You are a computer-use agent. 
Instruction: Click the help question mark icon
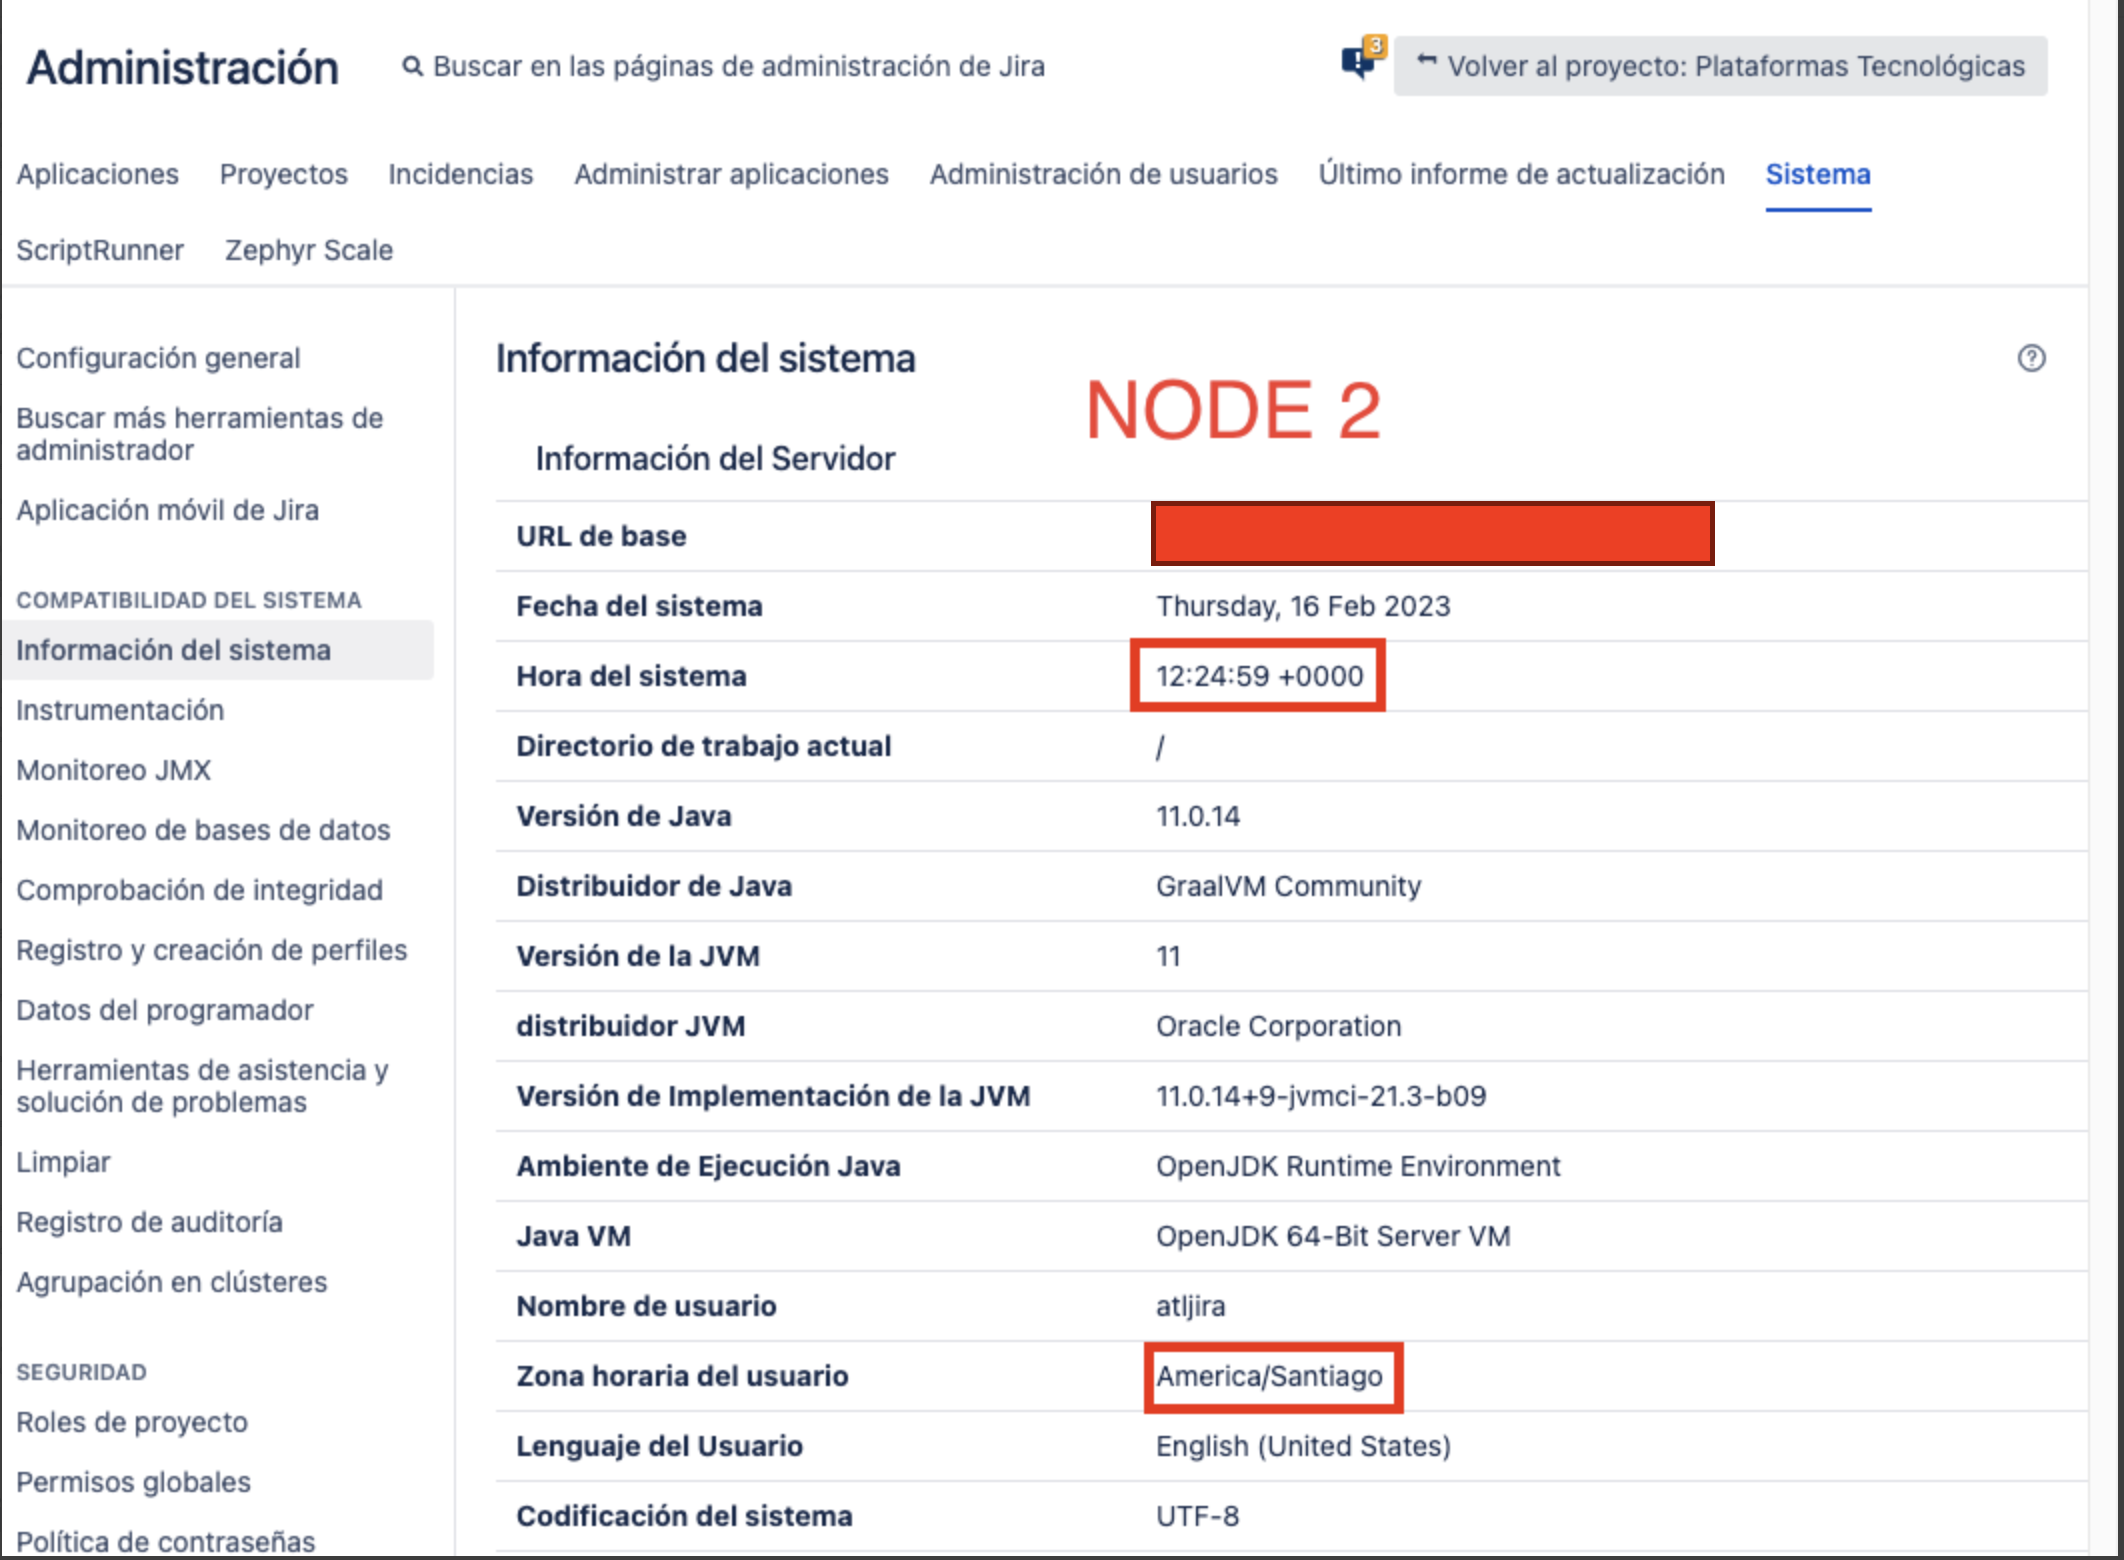pyautogui.click(x=2031, y=358)
